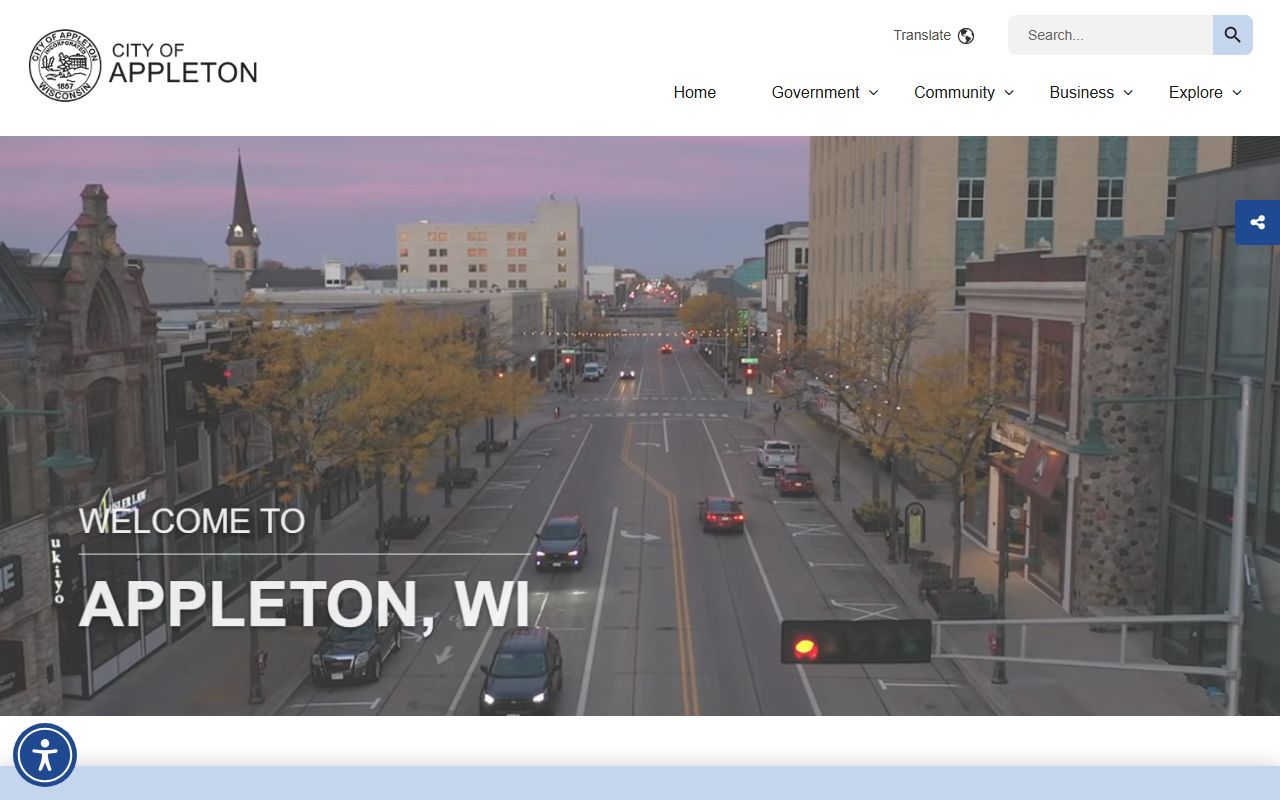Expand the Explore menu chevron

(1237, 92)
